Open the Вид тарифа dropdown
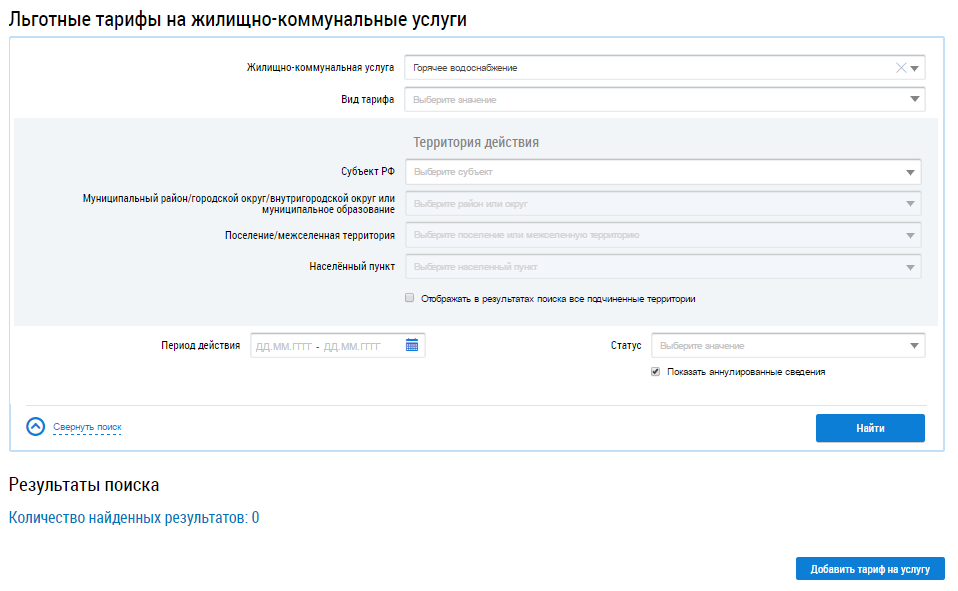This screenshot has width=958, height=591. (664, 99)
